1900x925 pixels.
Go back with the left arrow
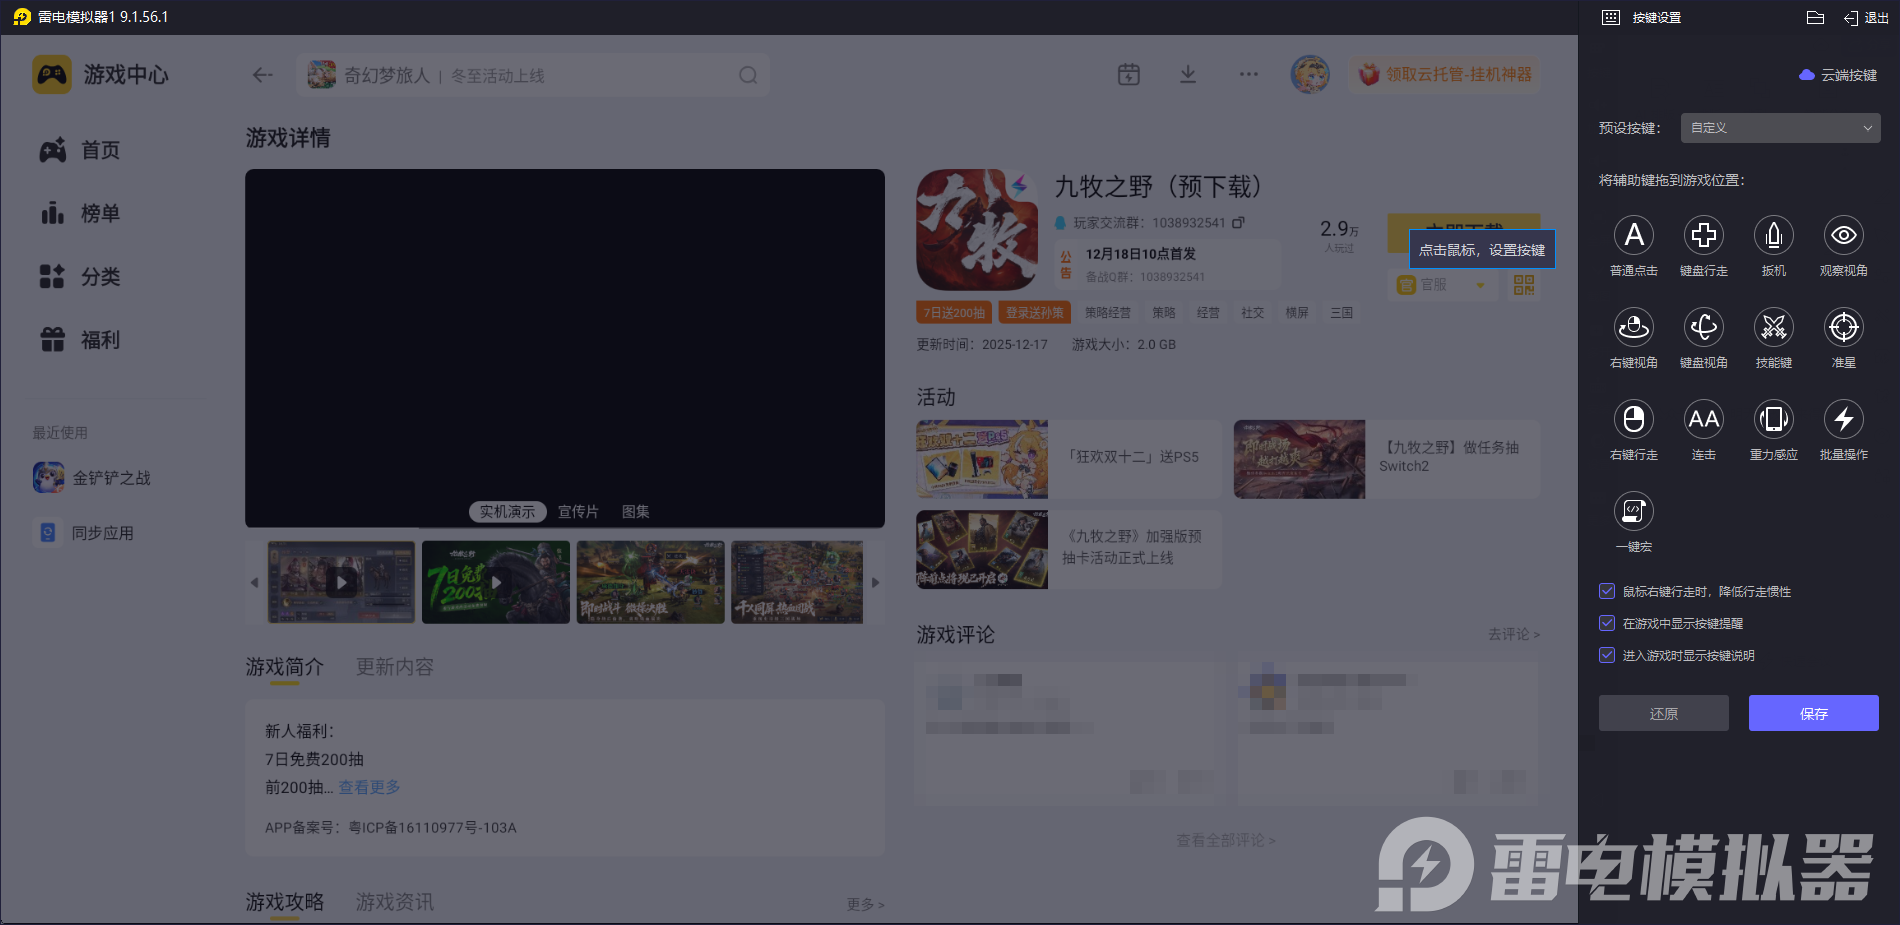pyautogui.click(x=263, y=75)
